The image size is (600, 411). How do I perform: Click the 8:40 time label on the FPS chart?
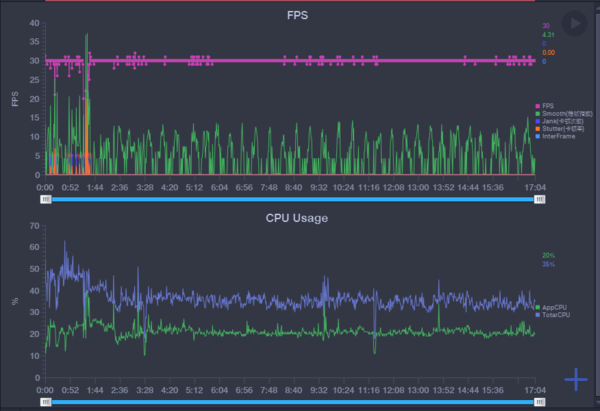click(293, 188)
